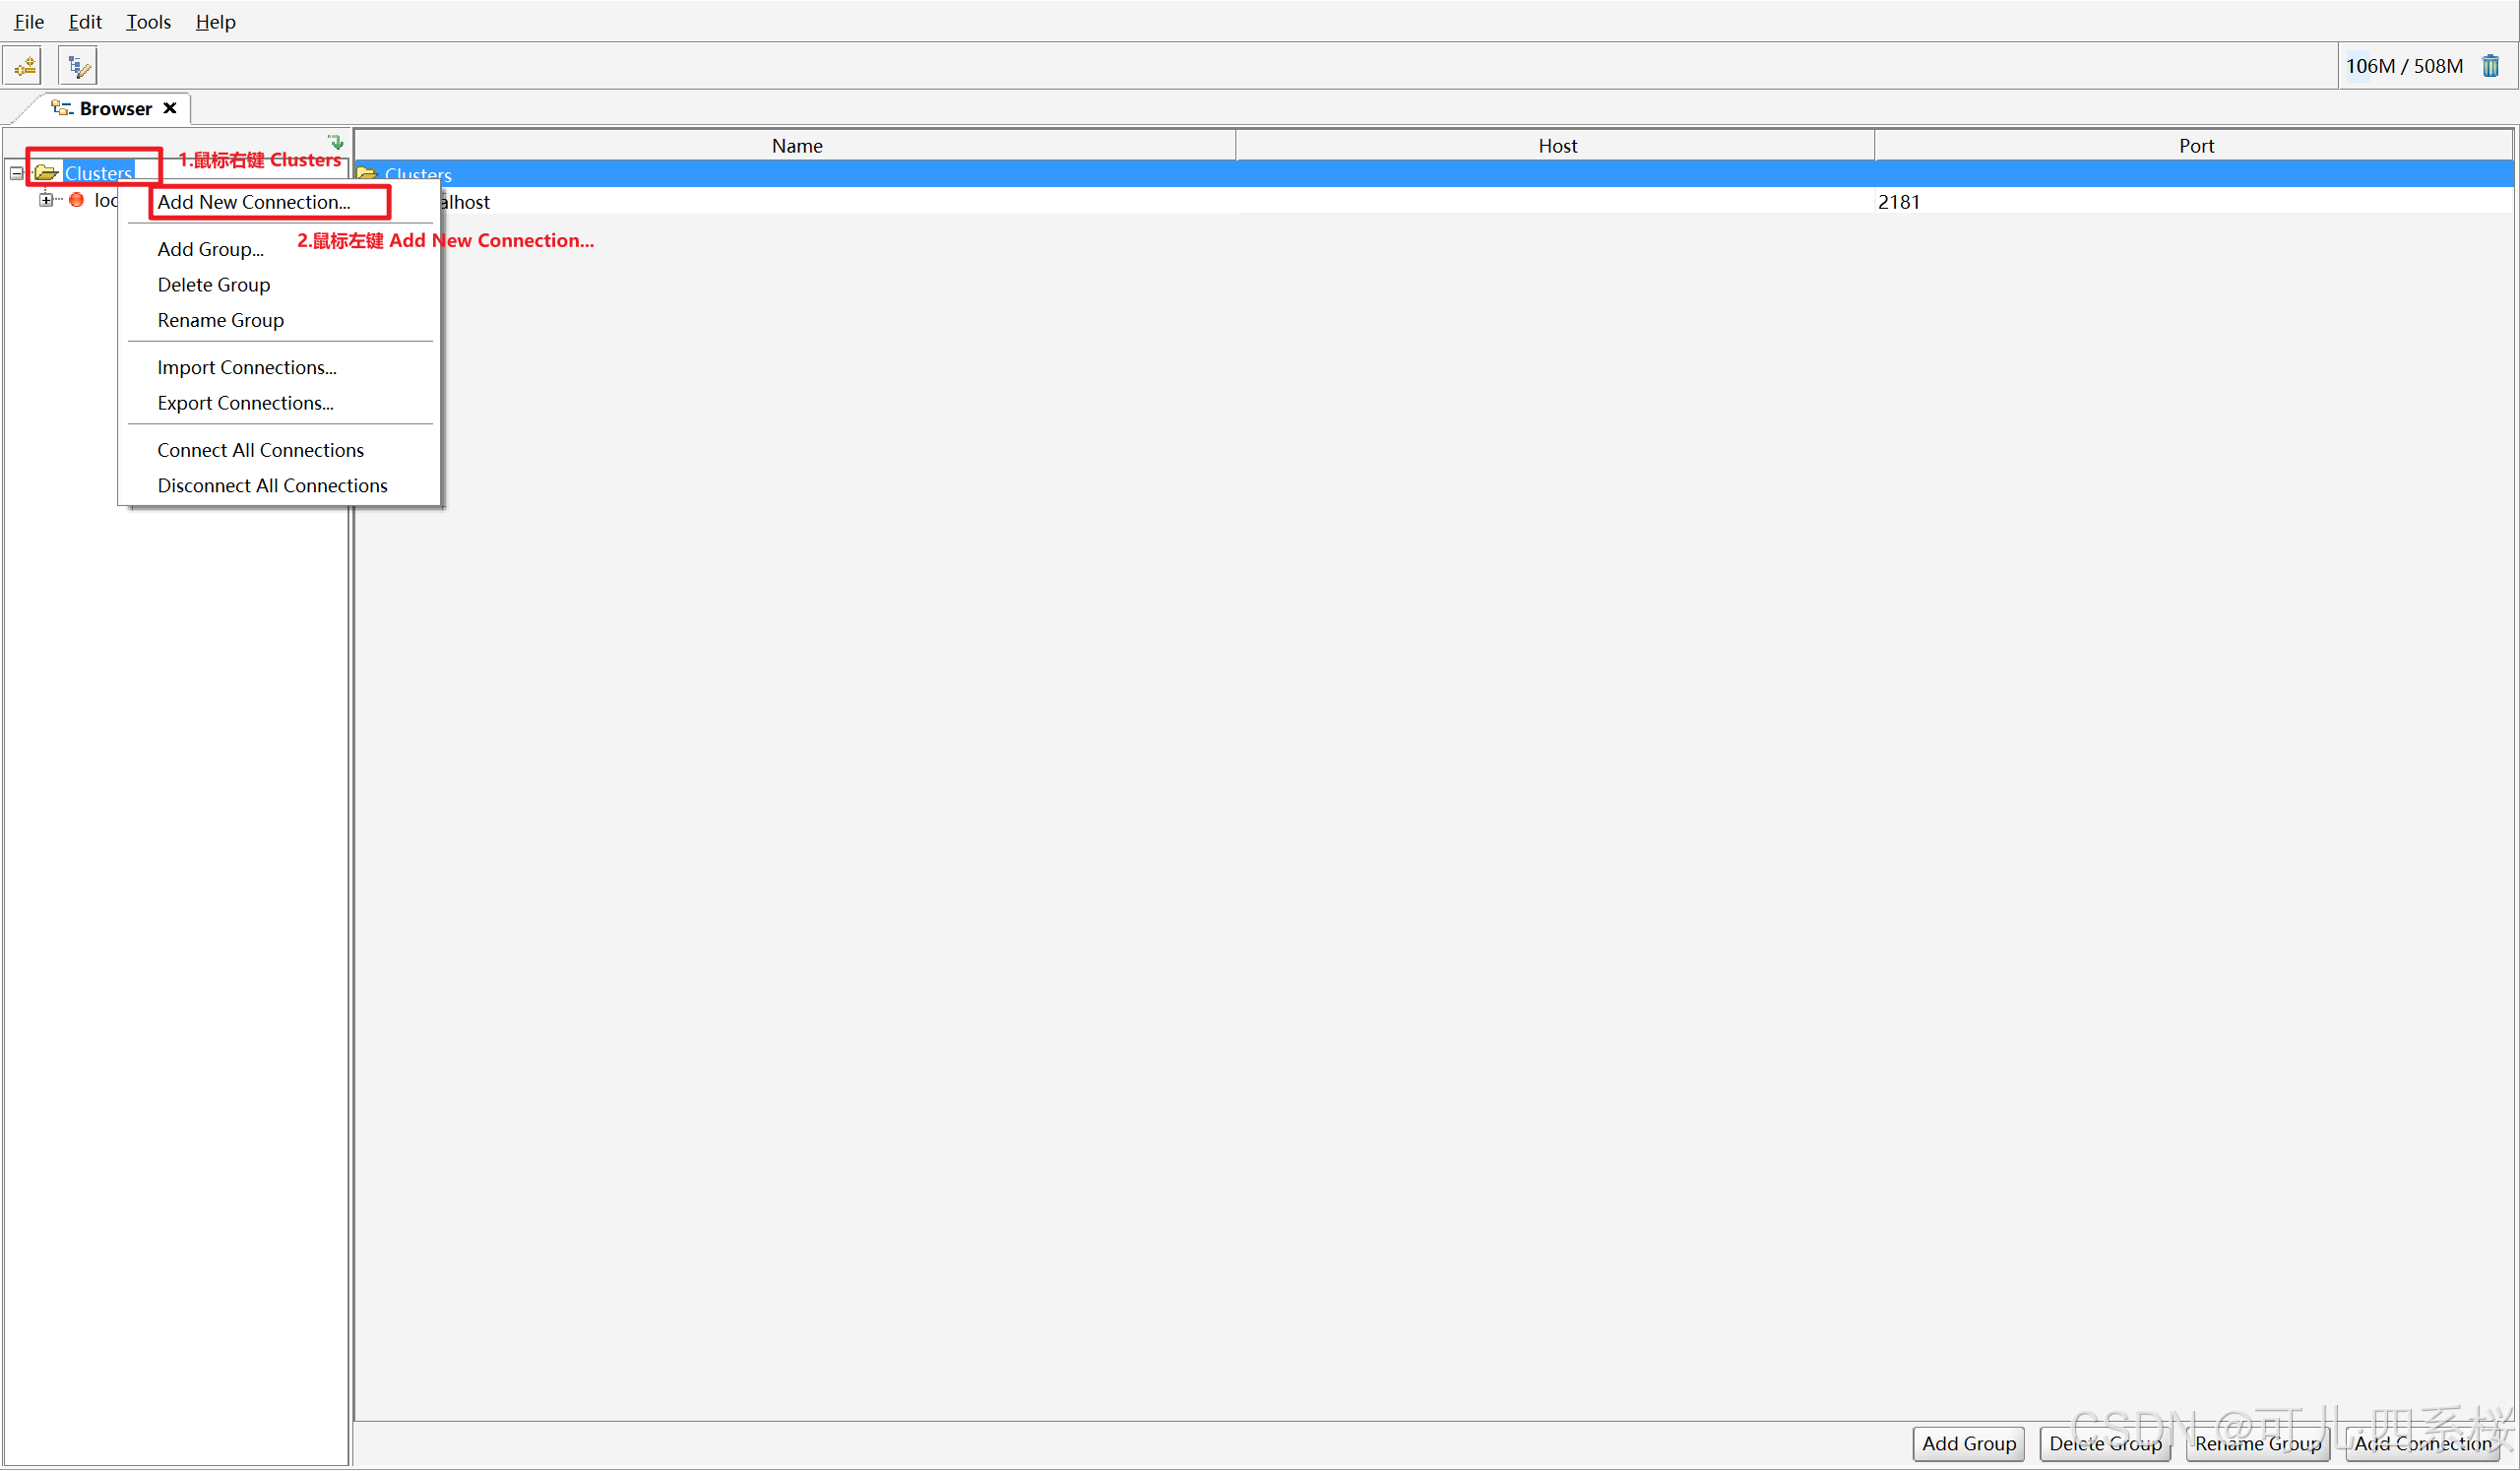
Task: Open the File menu
Action: pyautogui.click(x=29, y=21)
